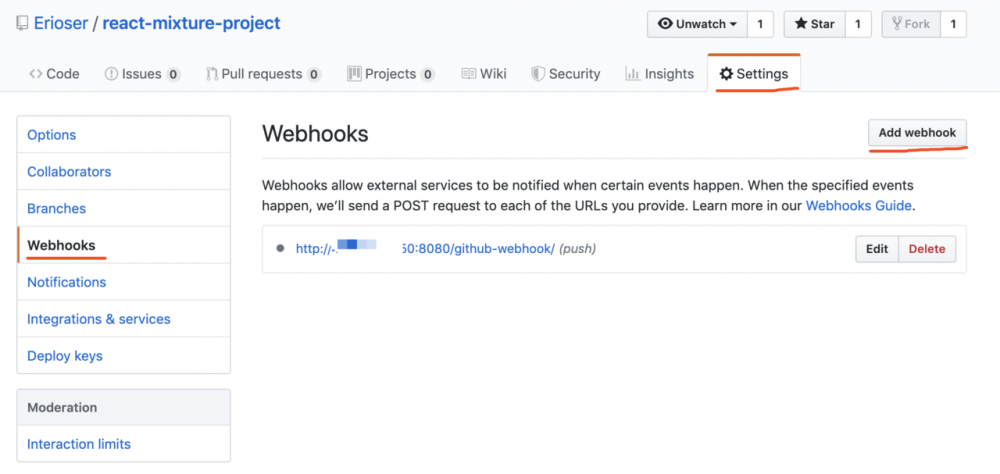This screenshot has height=474, width=1000.
Task: Delete the github-webhook entry
Action: pyautogui.click(x=927, y=249)
